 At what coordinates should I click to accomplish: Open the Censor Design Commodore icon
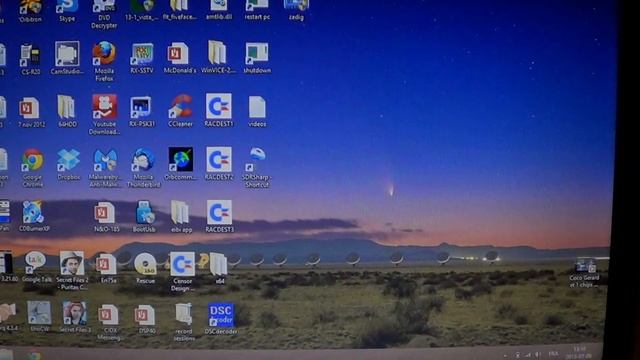point(182,271)
